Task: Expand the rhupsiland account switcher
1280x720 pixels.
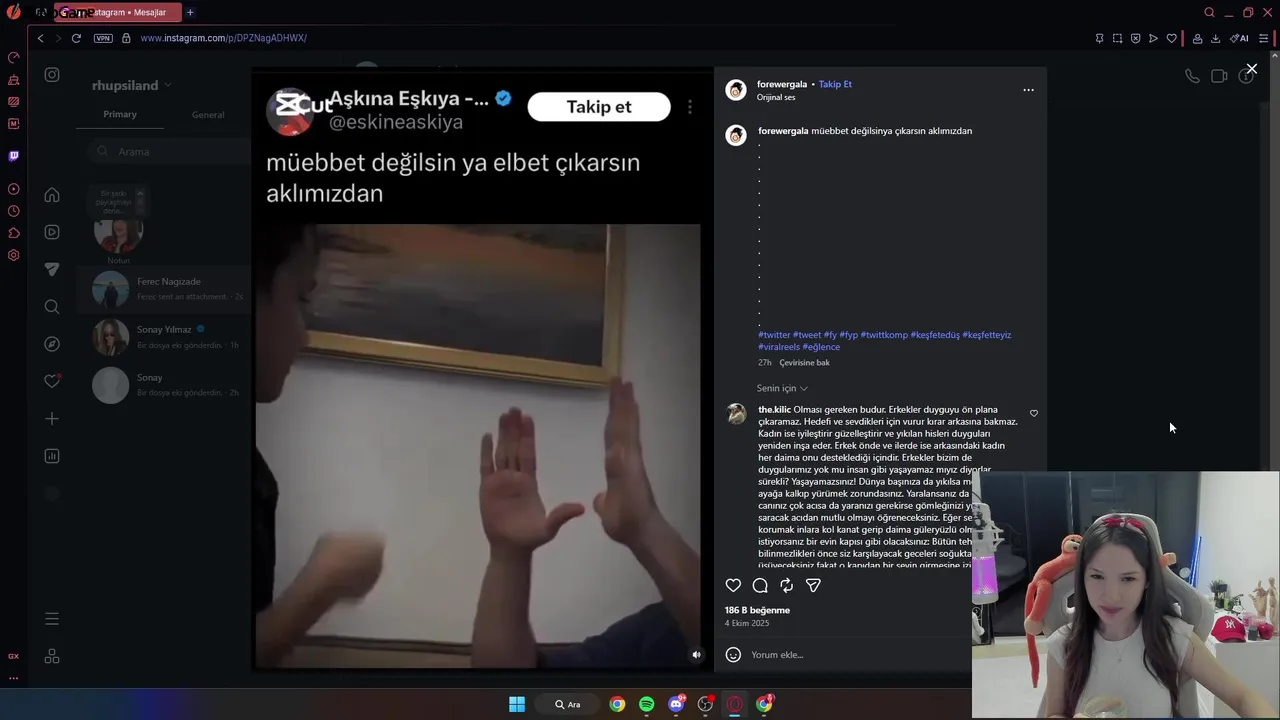Action: [132, 85]
